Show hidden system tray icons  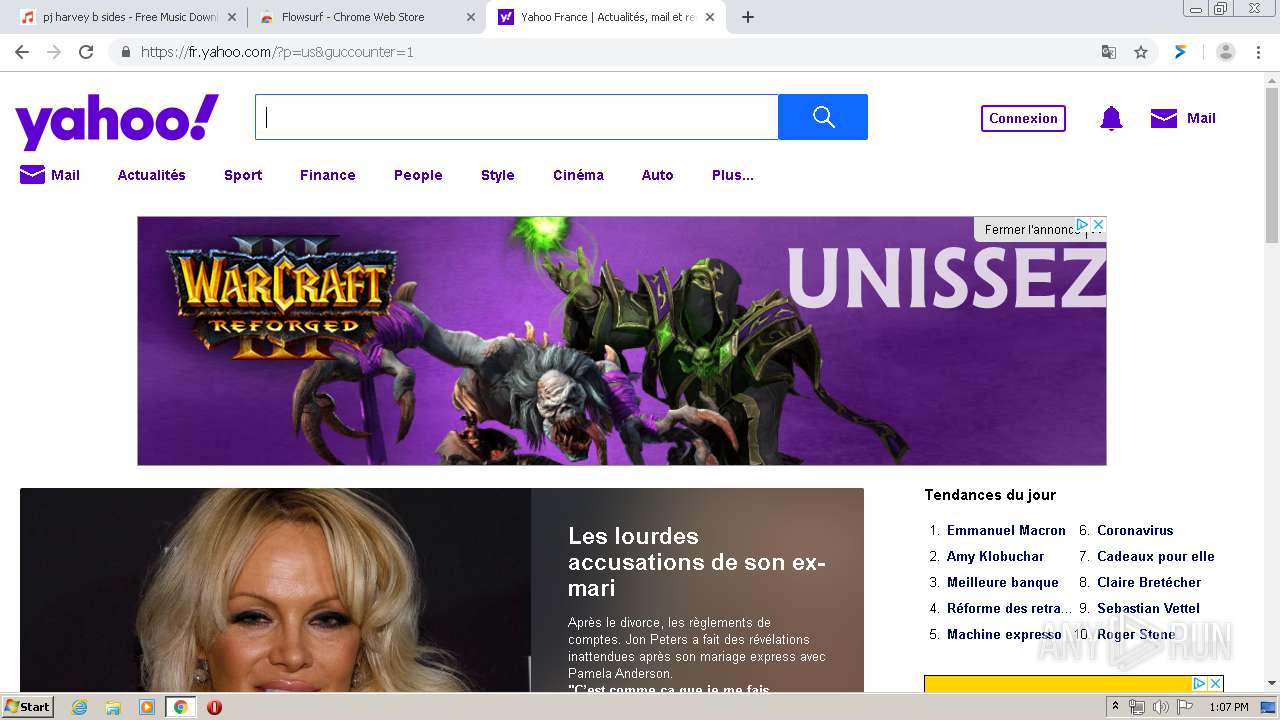1116,707
